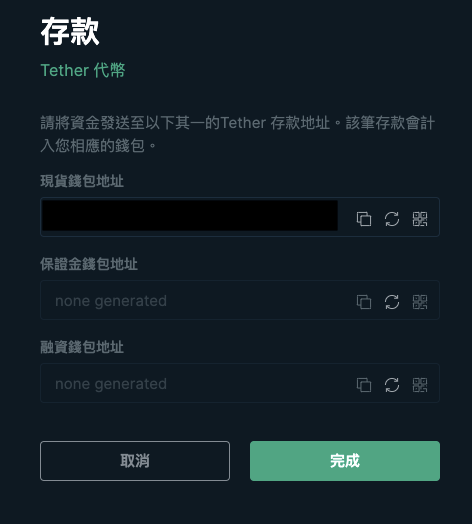Click the 融資錢包地址 label

(x=82, y=347)
